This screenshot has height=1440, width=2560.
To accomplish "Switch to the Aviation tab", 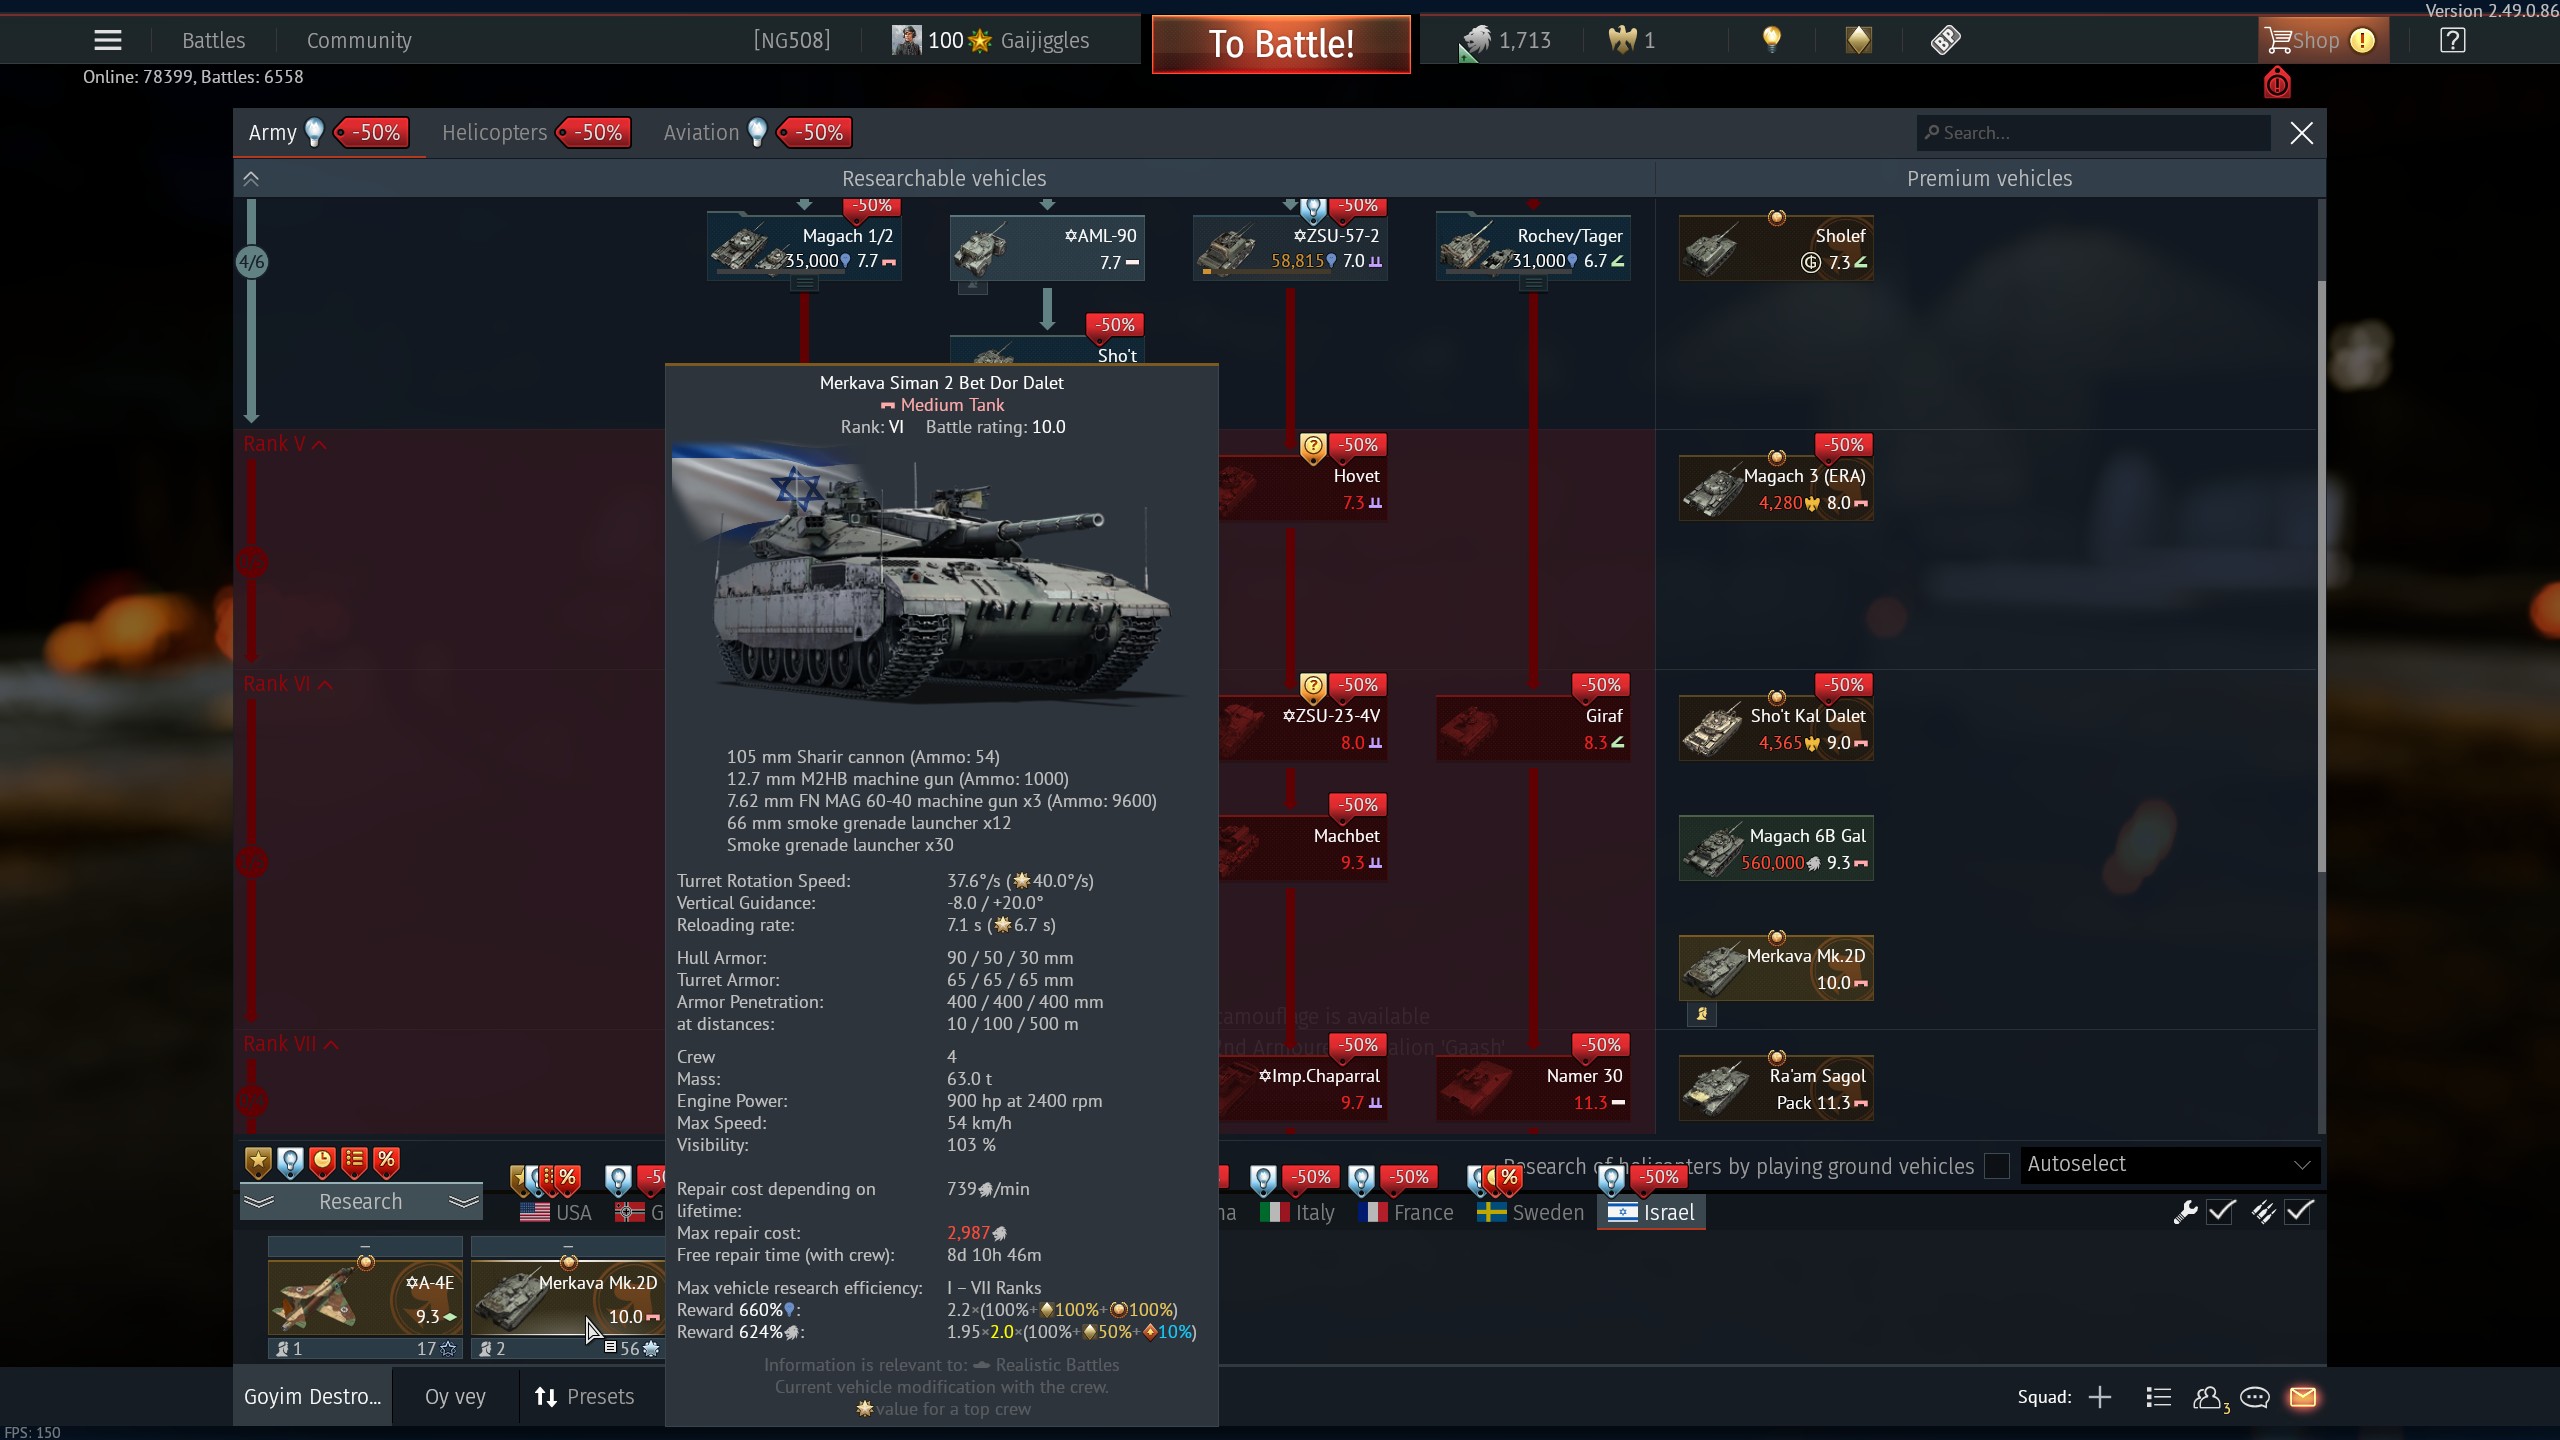I will (x=701, y=133).
